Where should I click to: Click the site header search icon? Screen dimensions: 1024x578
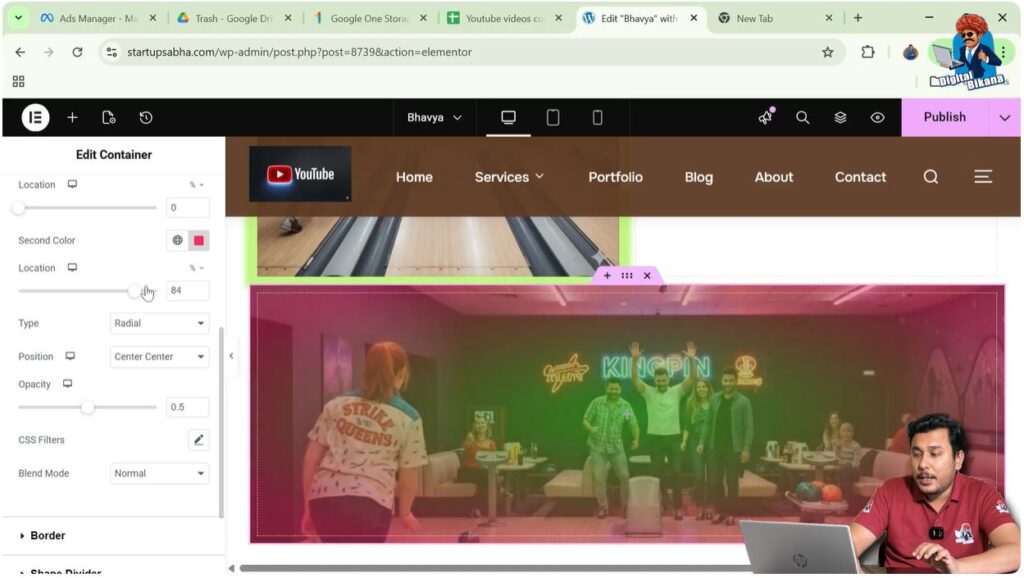[x=931, y=177]
